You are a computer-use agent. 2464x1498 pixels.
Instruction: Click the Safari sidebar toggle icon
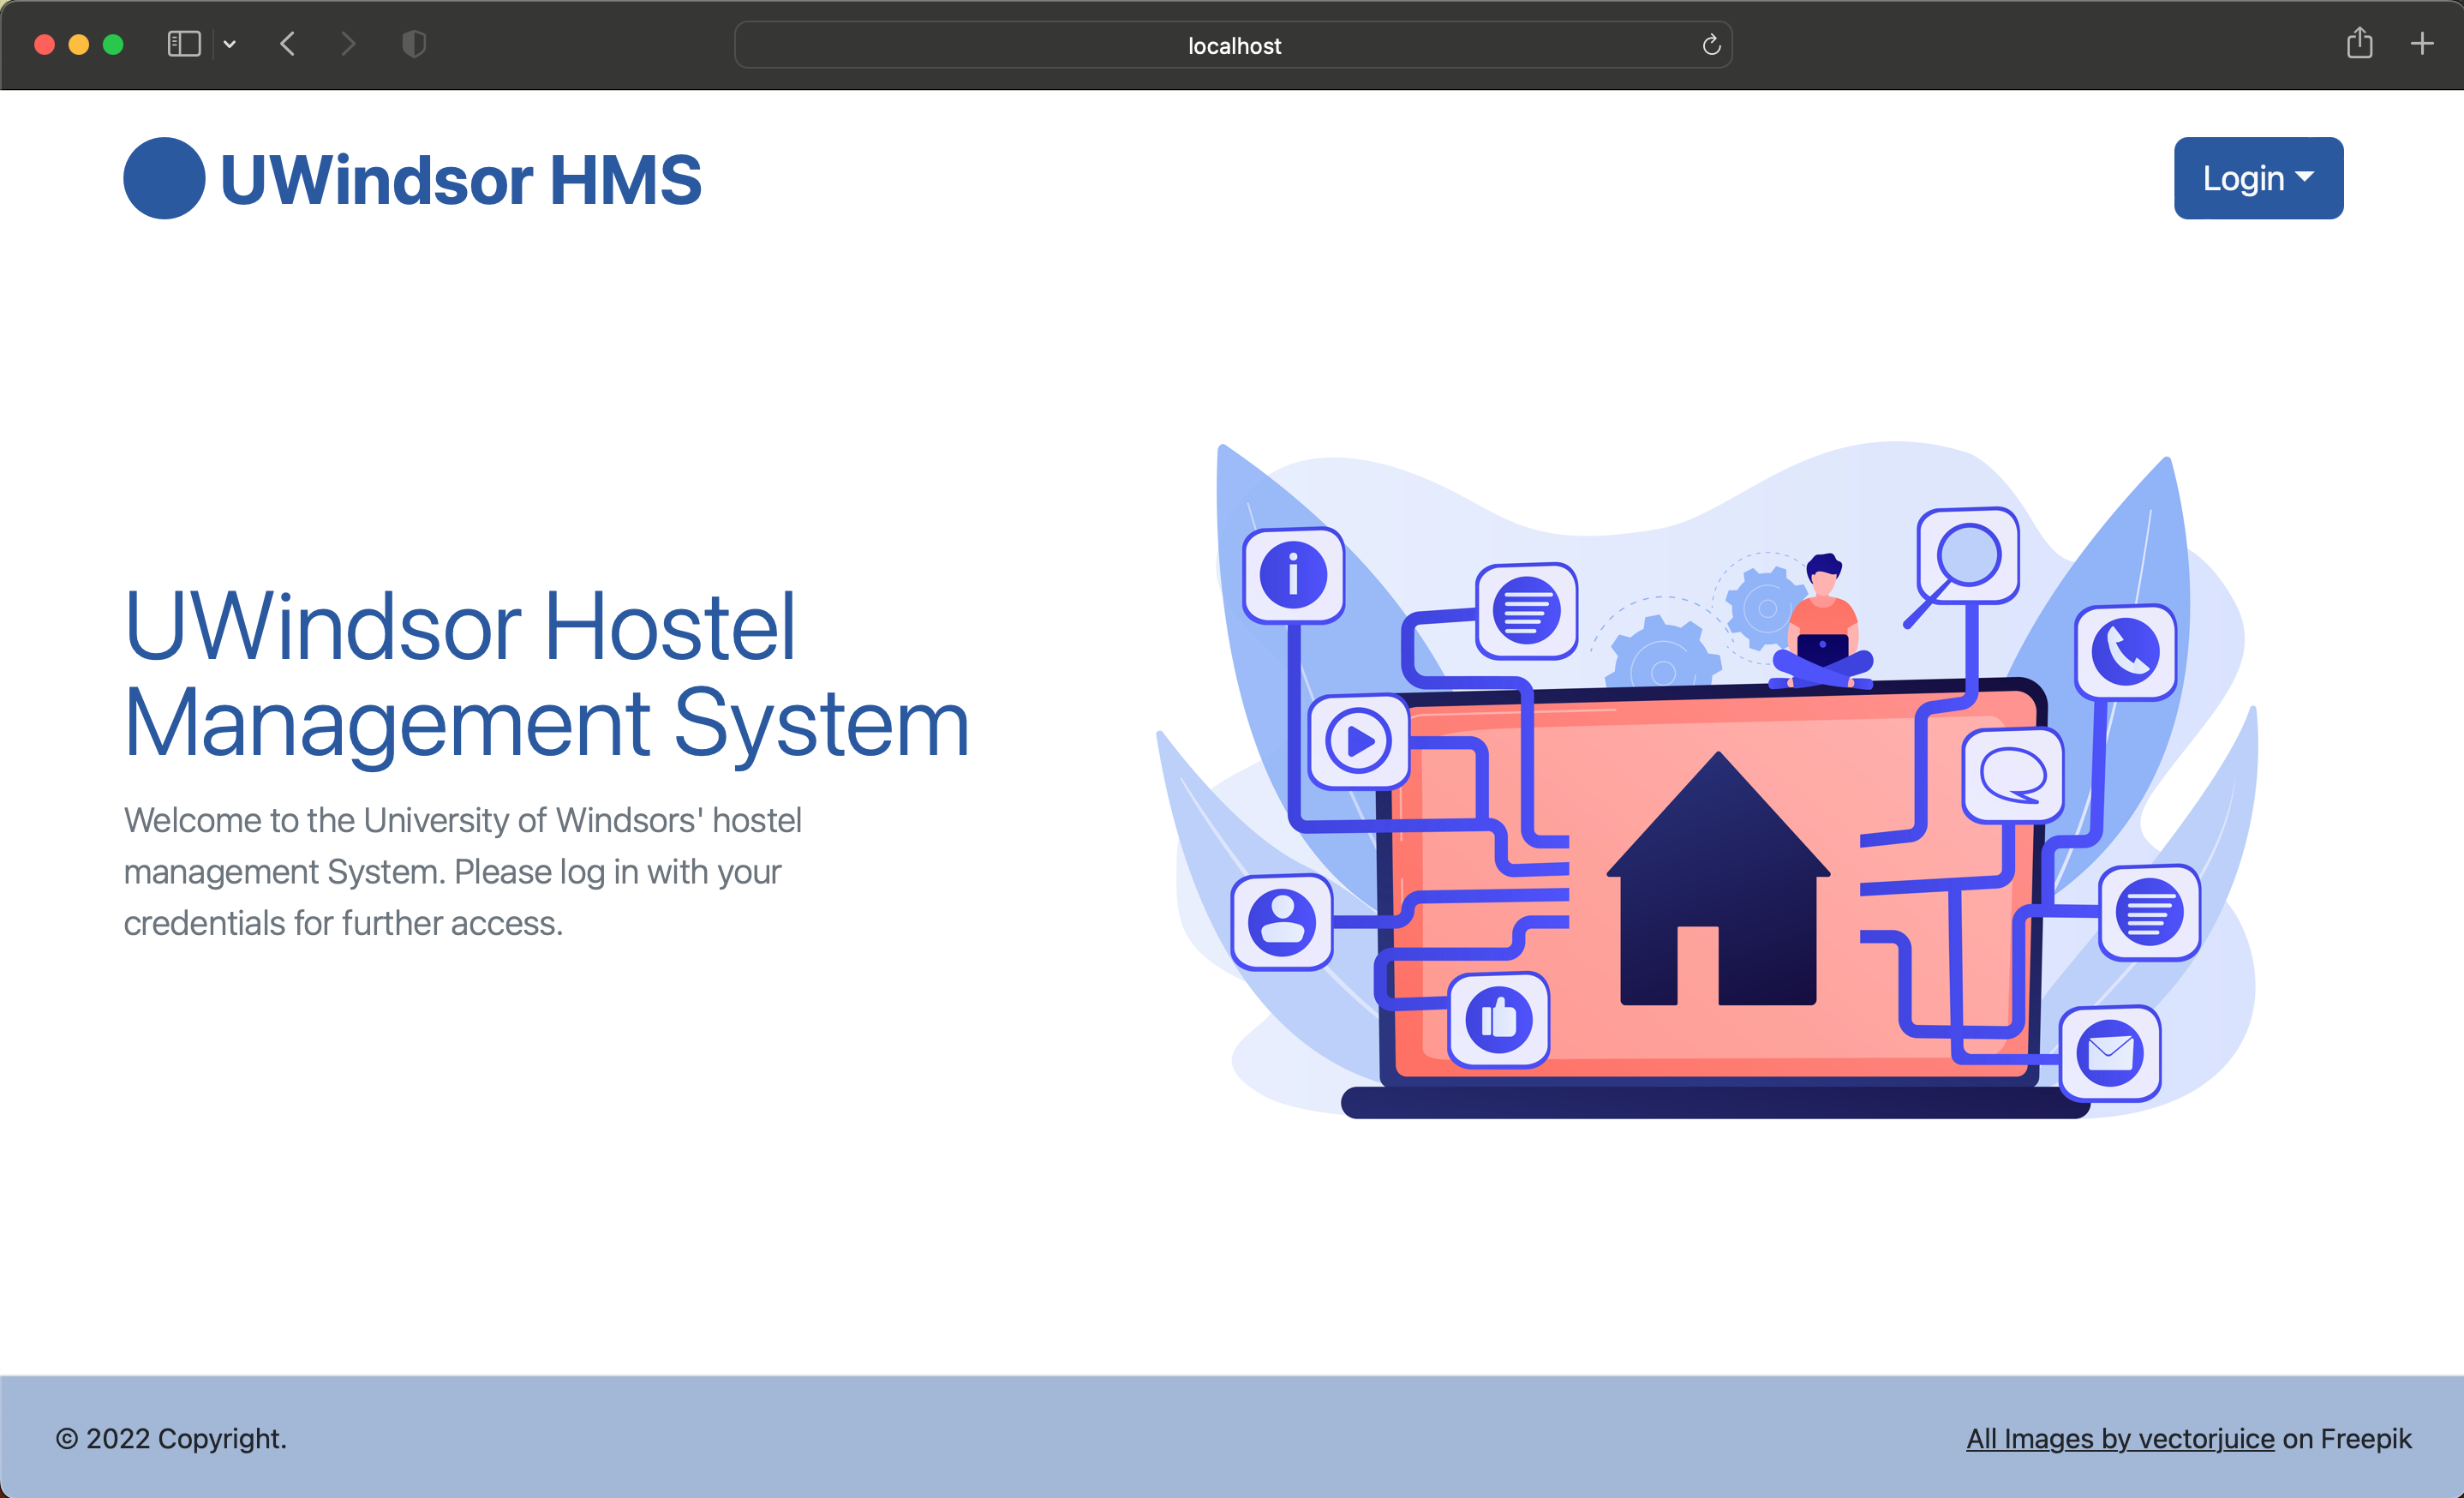[x=184, y=44]
